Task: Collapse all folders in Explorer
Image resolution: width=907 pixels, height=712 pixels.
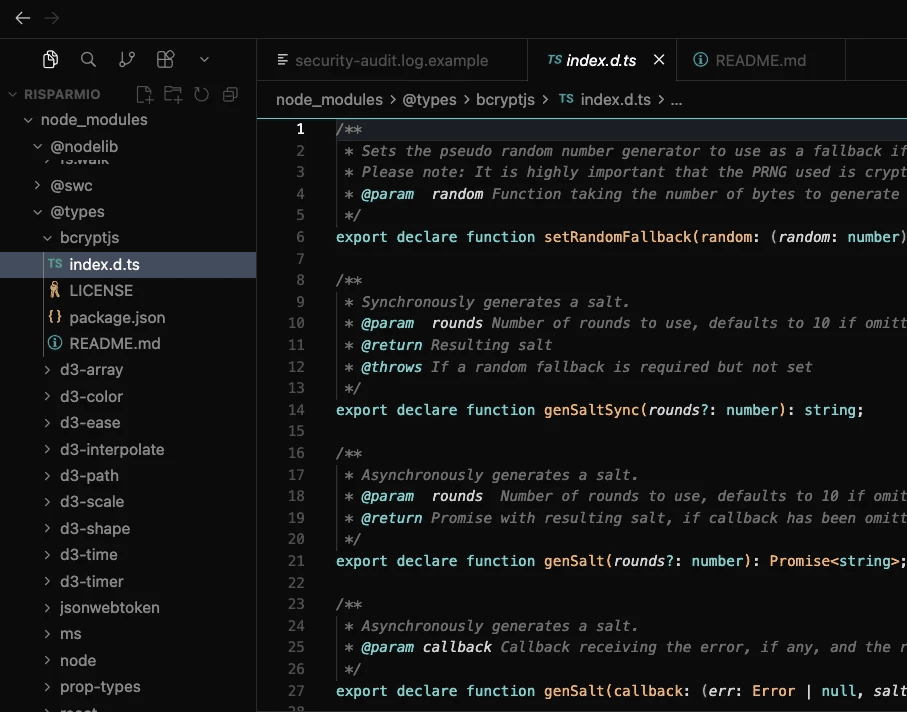Action: pyautogui.click(x=230, y=94)
